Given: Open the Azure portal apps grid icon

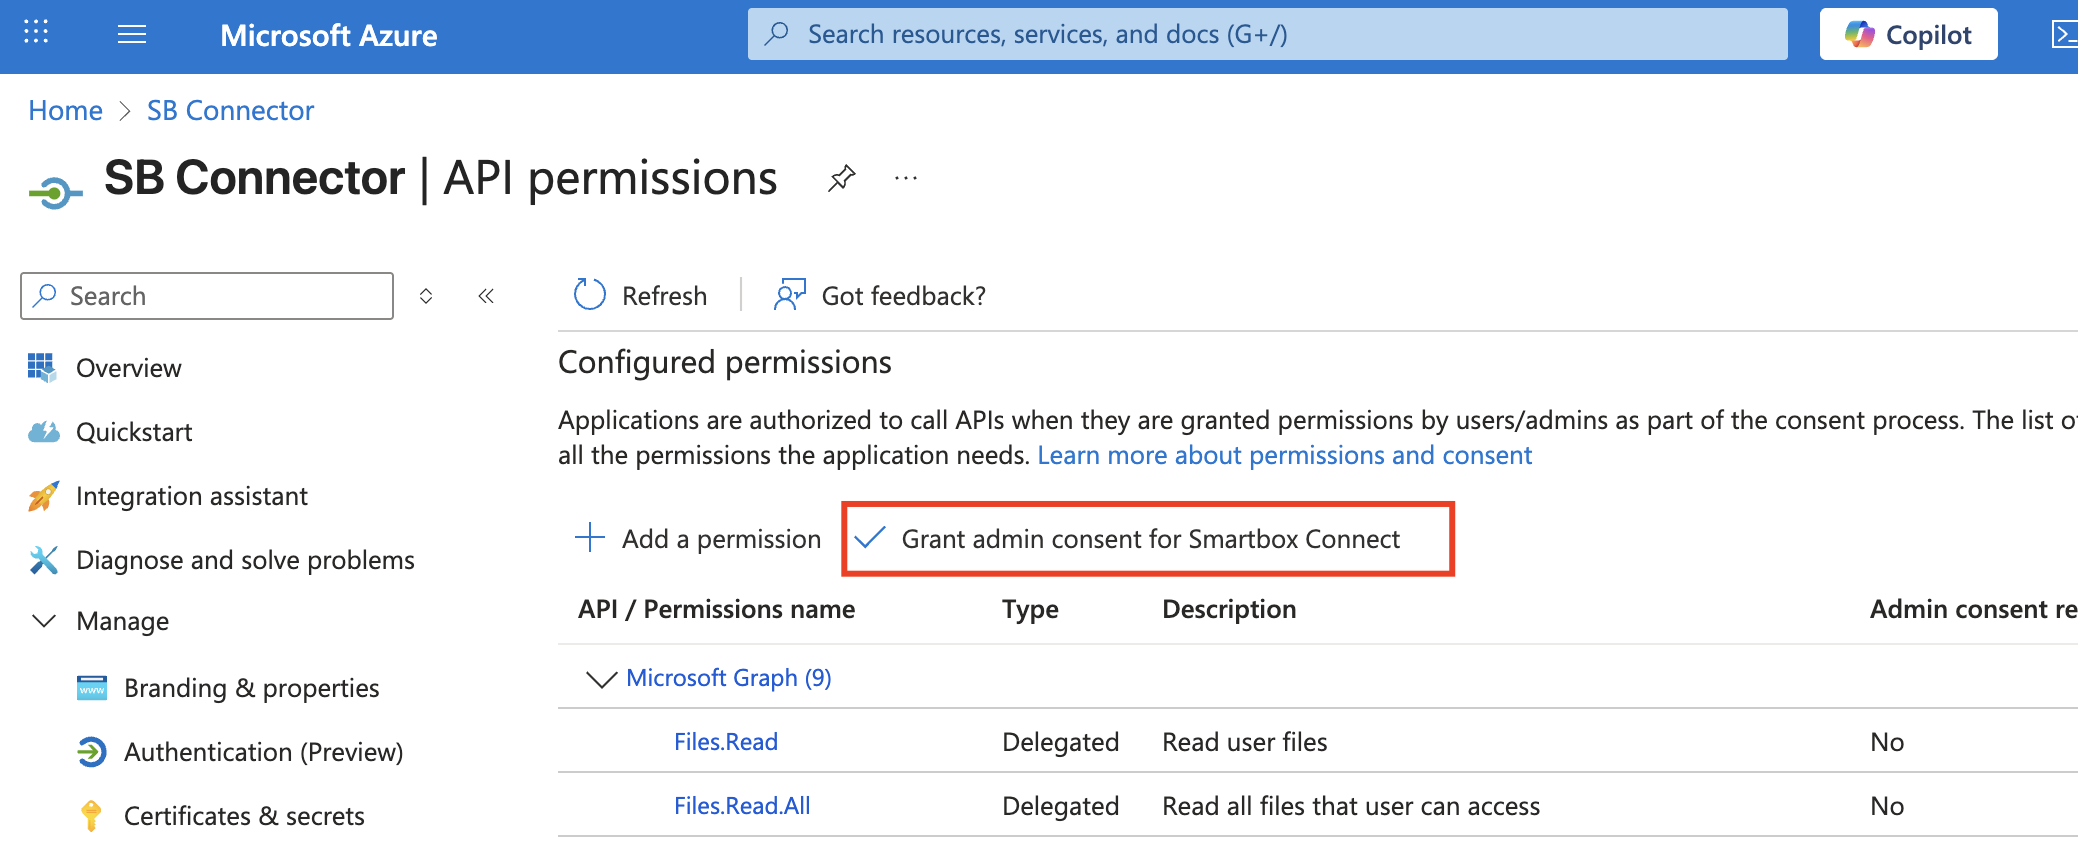Looking at the screenshot, I should click(x=36, y=32).
